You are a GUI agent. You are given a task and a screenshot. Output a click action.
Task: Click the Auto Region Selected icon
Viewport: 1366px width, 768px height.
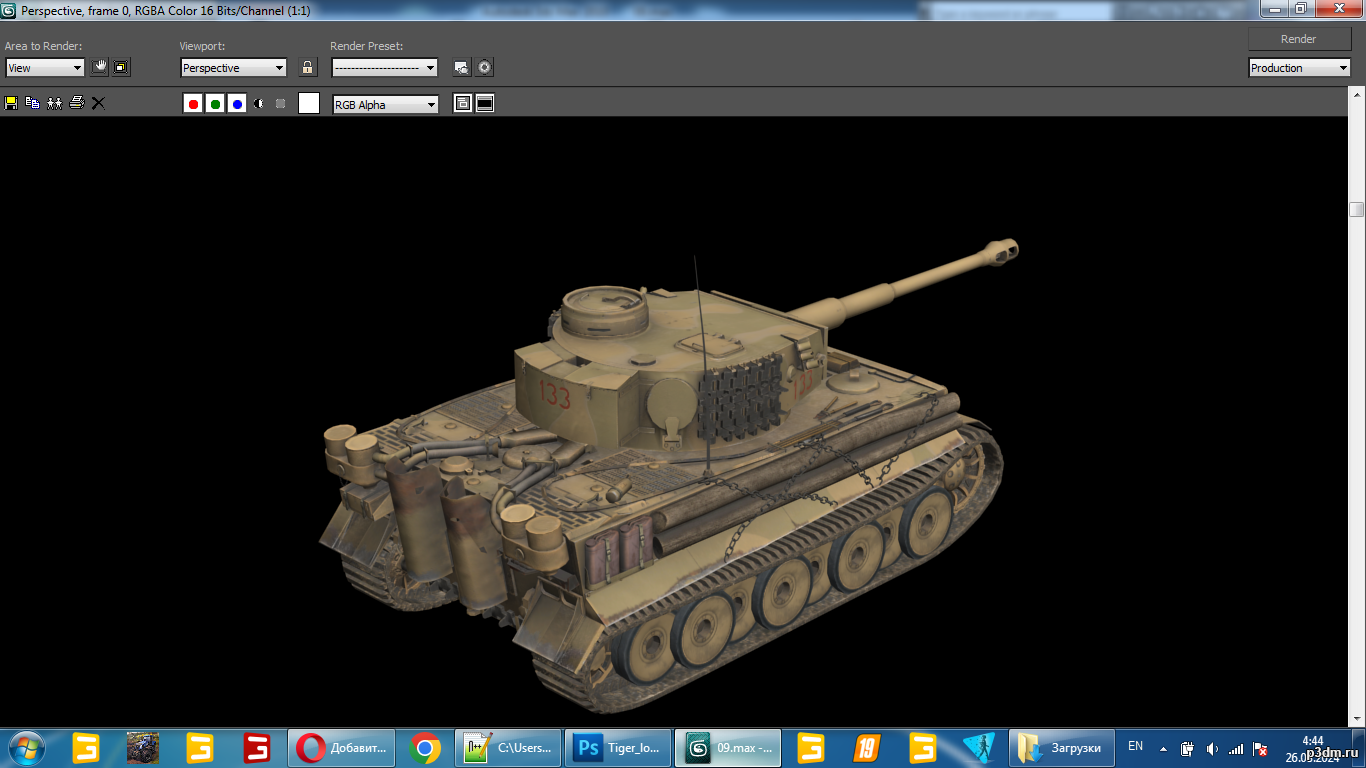[121, 68]
